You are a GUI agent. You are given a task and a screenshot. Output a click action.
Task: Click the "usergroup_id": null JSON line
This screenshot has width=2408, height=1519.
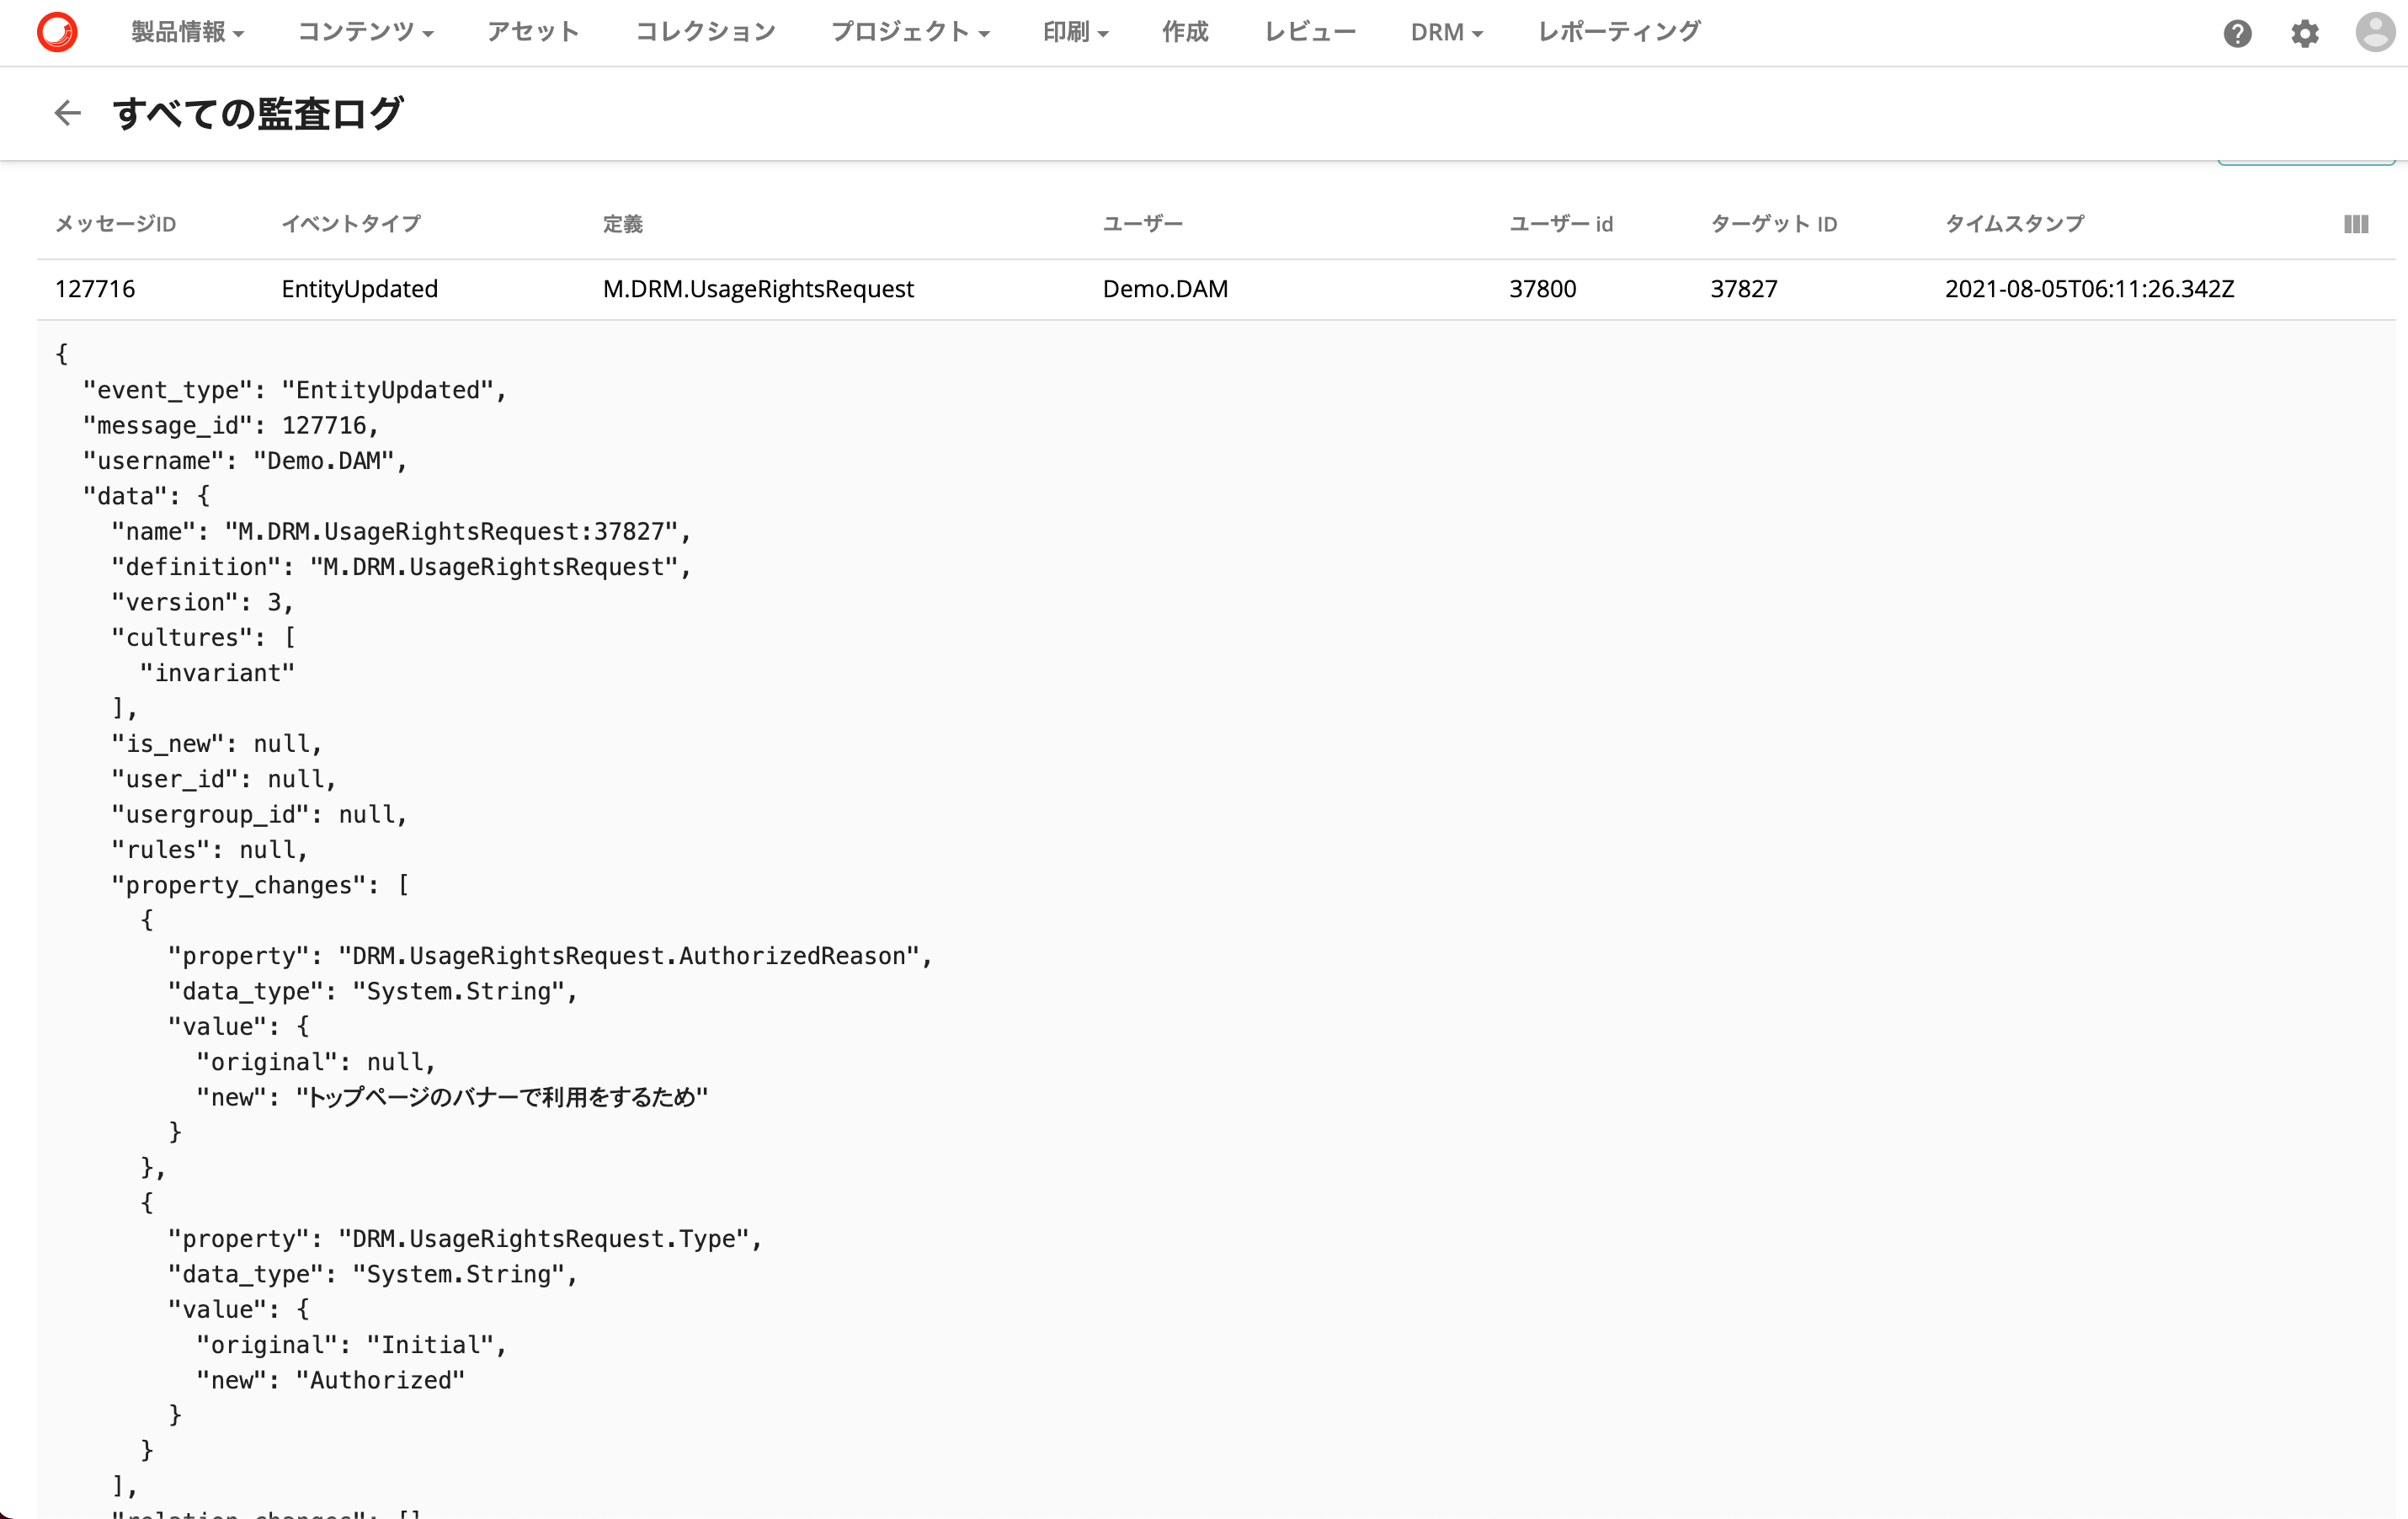pos(260,815)
